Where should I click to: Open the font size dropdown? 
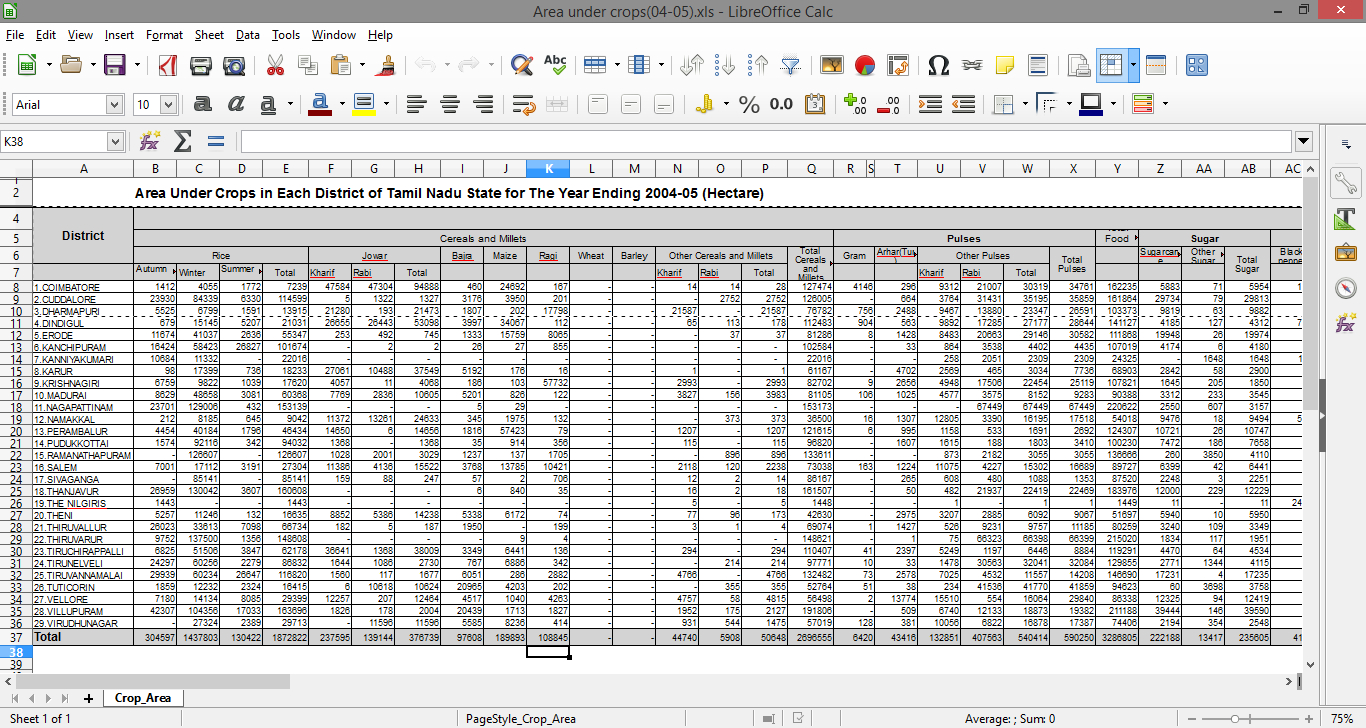pyautogui.click(x=166, y=103)
